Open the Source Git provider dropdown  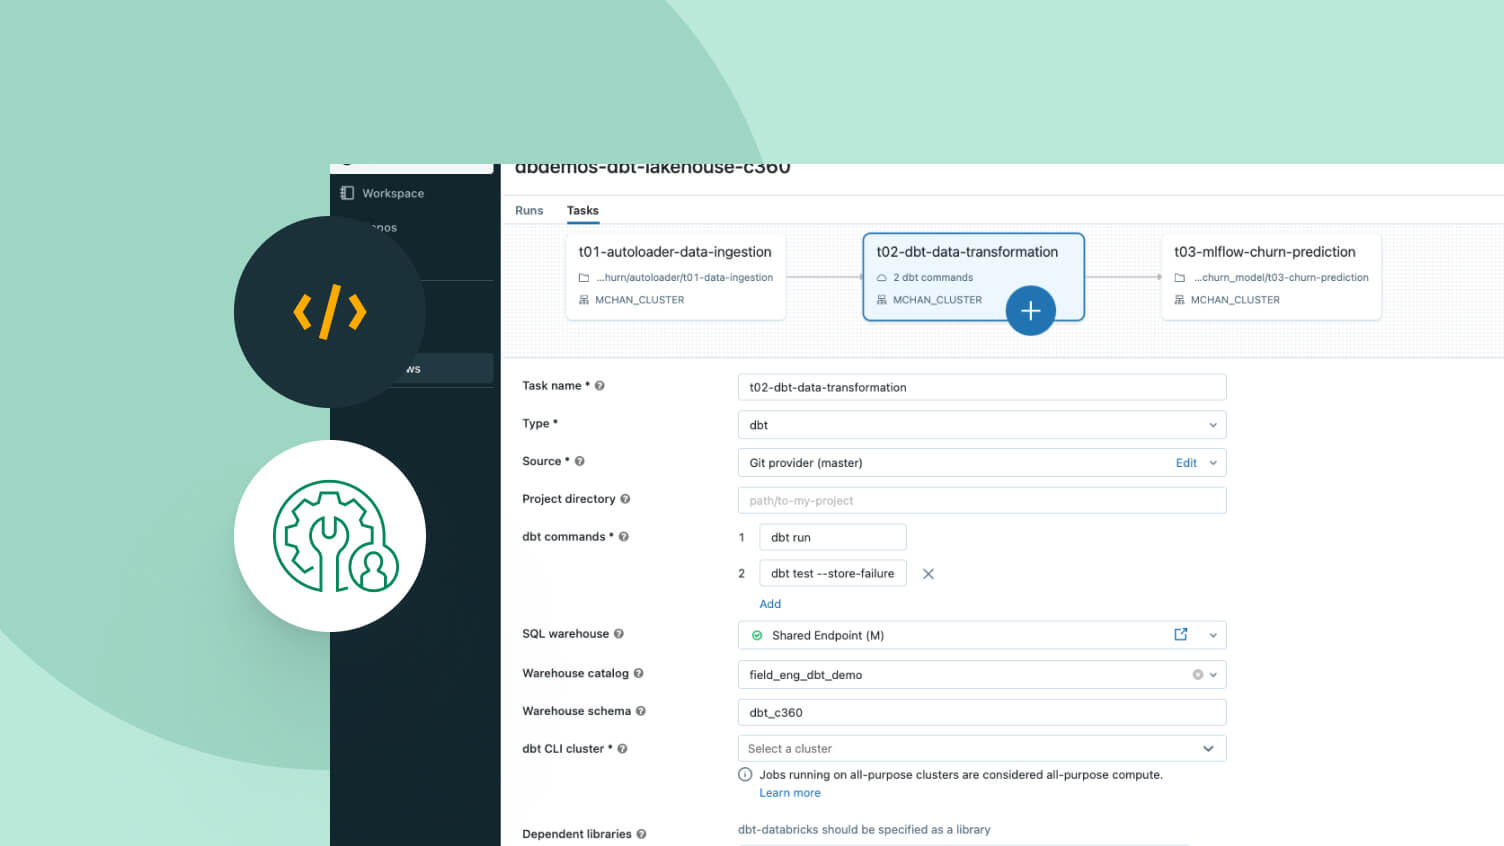982,463
